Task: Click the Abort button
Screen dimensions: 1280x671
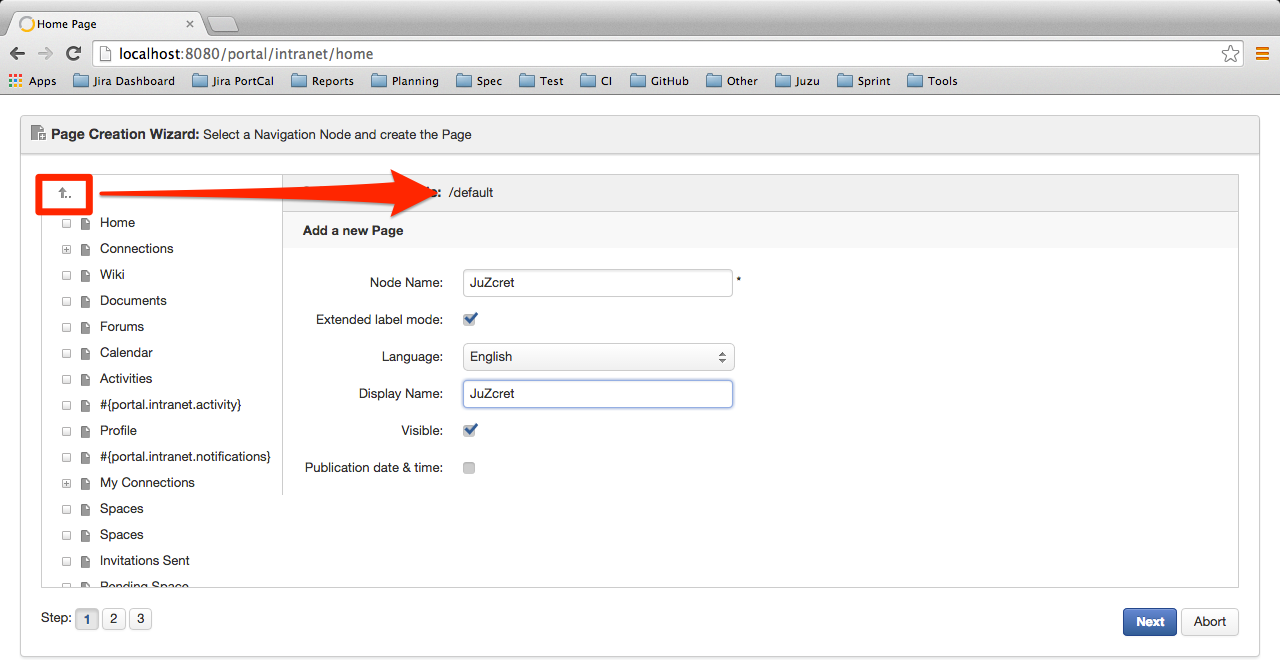Action: point(1210,622)
